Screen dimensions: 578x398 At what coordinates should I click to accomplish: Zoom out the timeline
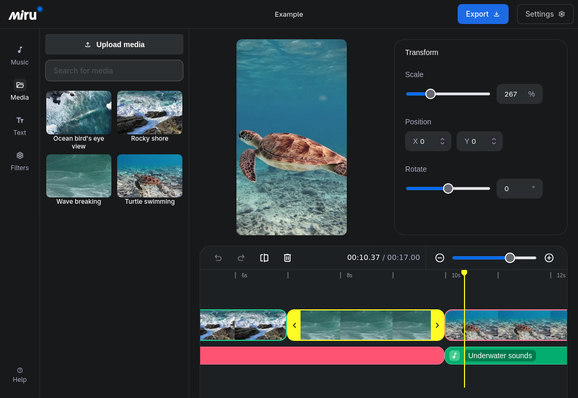point(439,258)
